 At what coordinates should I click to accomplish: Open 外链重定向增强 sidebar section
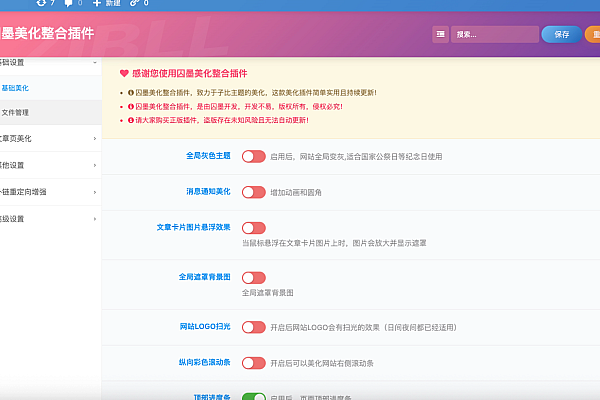pos(51,192)
